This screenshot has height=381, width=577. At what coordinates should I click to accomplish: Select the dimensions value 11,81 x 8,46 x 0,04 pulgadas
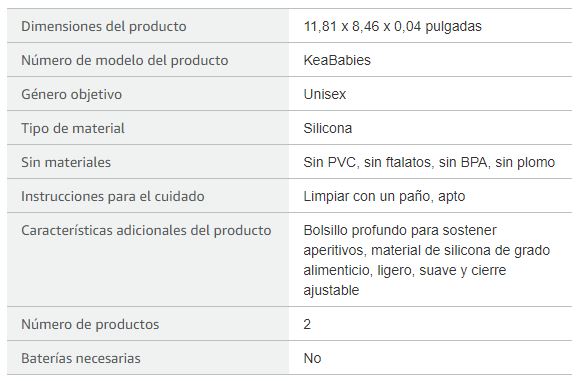coord(393,27)
